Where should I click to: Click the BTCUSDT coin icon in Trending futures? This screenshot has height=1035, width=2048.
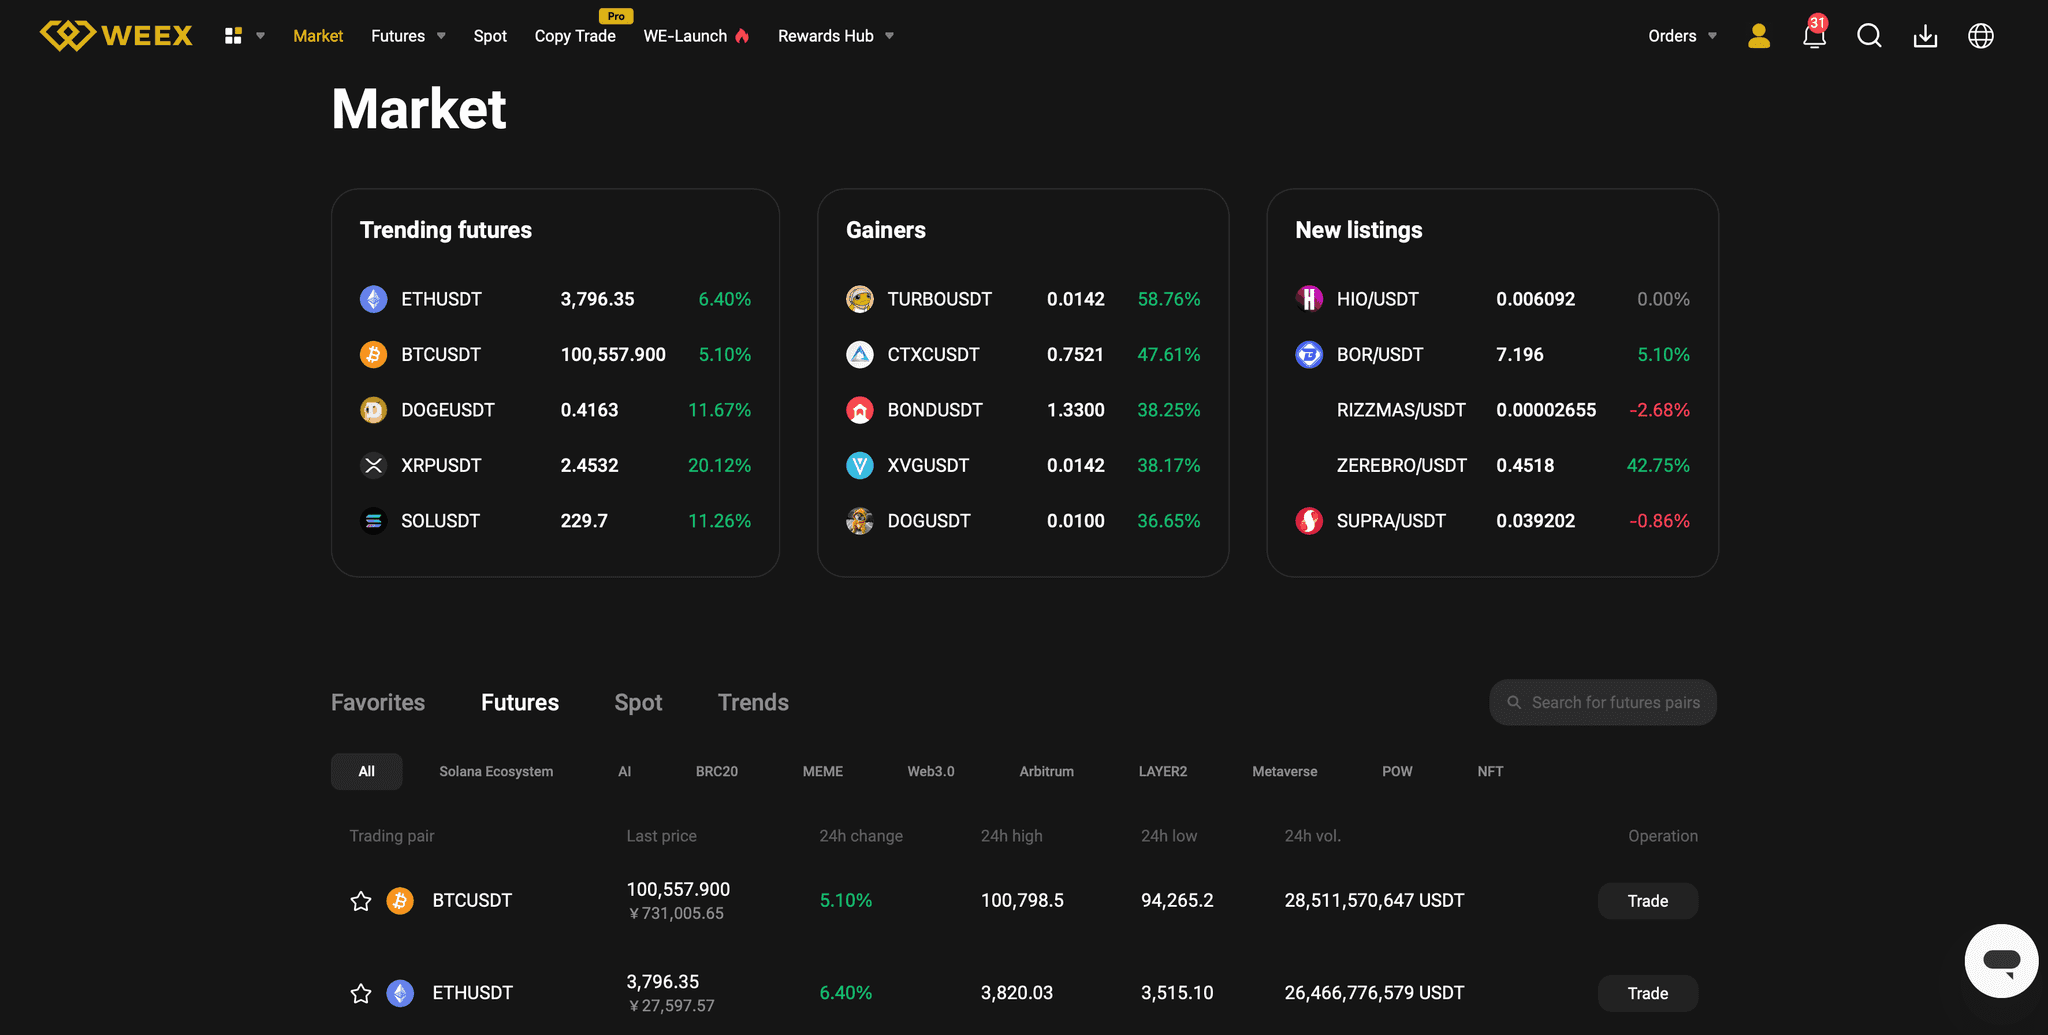coord(373,354)
